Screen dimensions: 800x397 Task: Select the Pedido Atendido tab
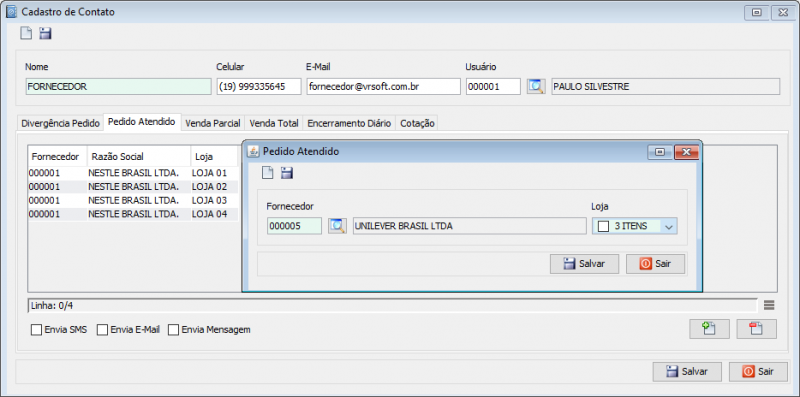142,122
